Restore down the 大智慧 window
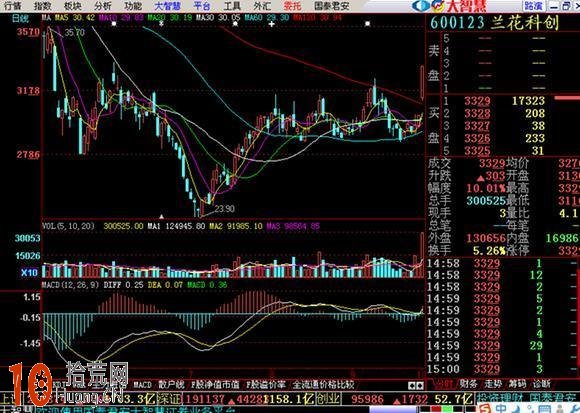580x413 pixels. 566,6
